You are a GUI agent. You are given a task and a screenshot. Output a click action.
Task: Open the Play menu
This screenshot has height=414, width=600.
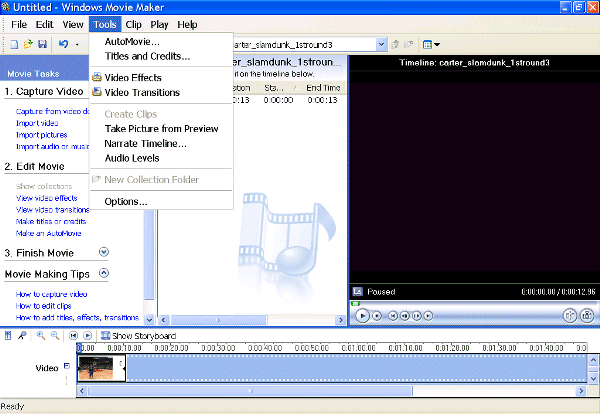159,24
